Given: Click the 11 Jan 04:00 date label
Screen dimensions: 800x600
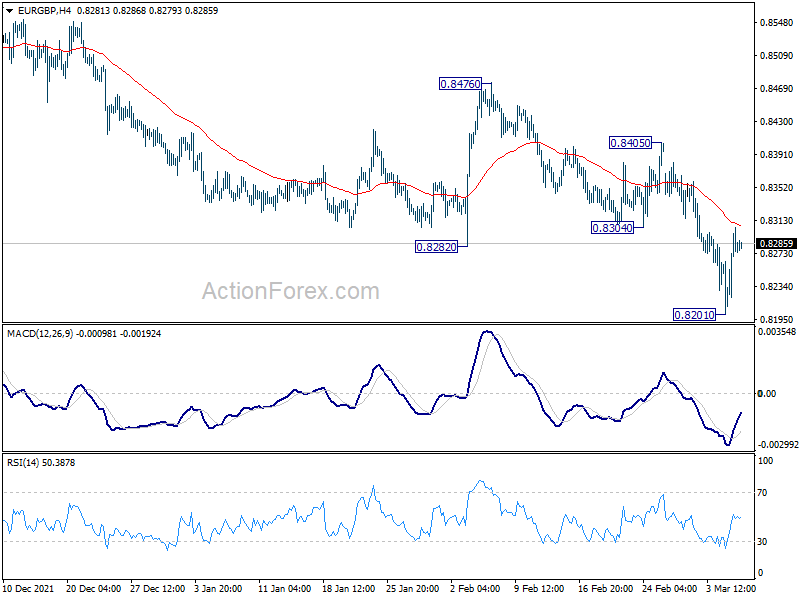Looking at the screenshot, I should click(x=284, y=589).
